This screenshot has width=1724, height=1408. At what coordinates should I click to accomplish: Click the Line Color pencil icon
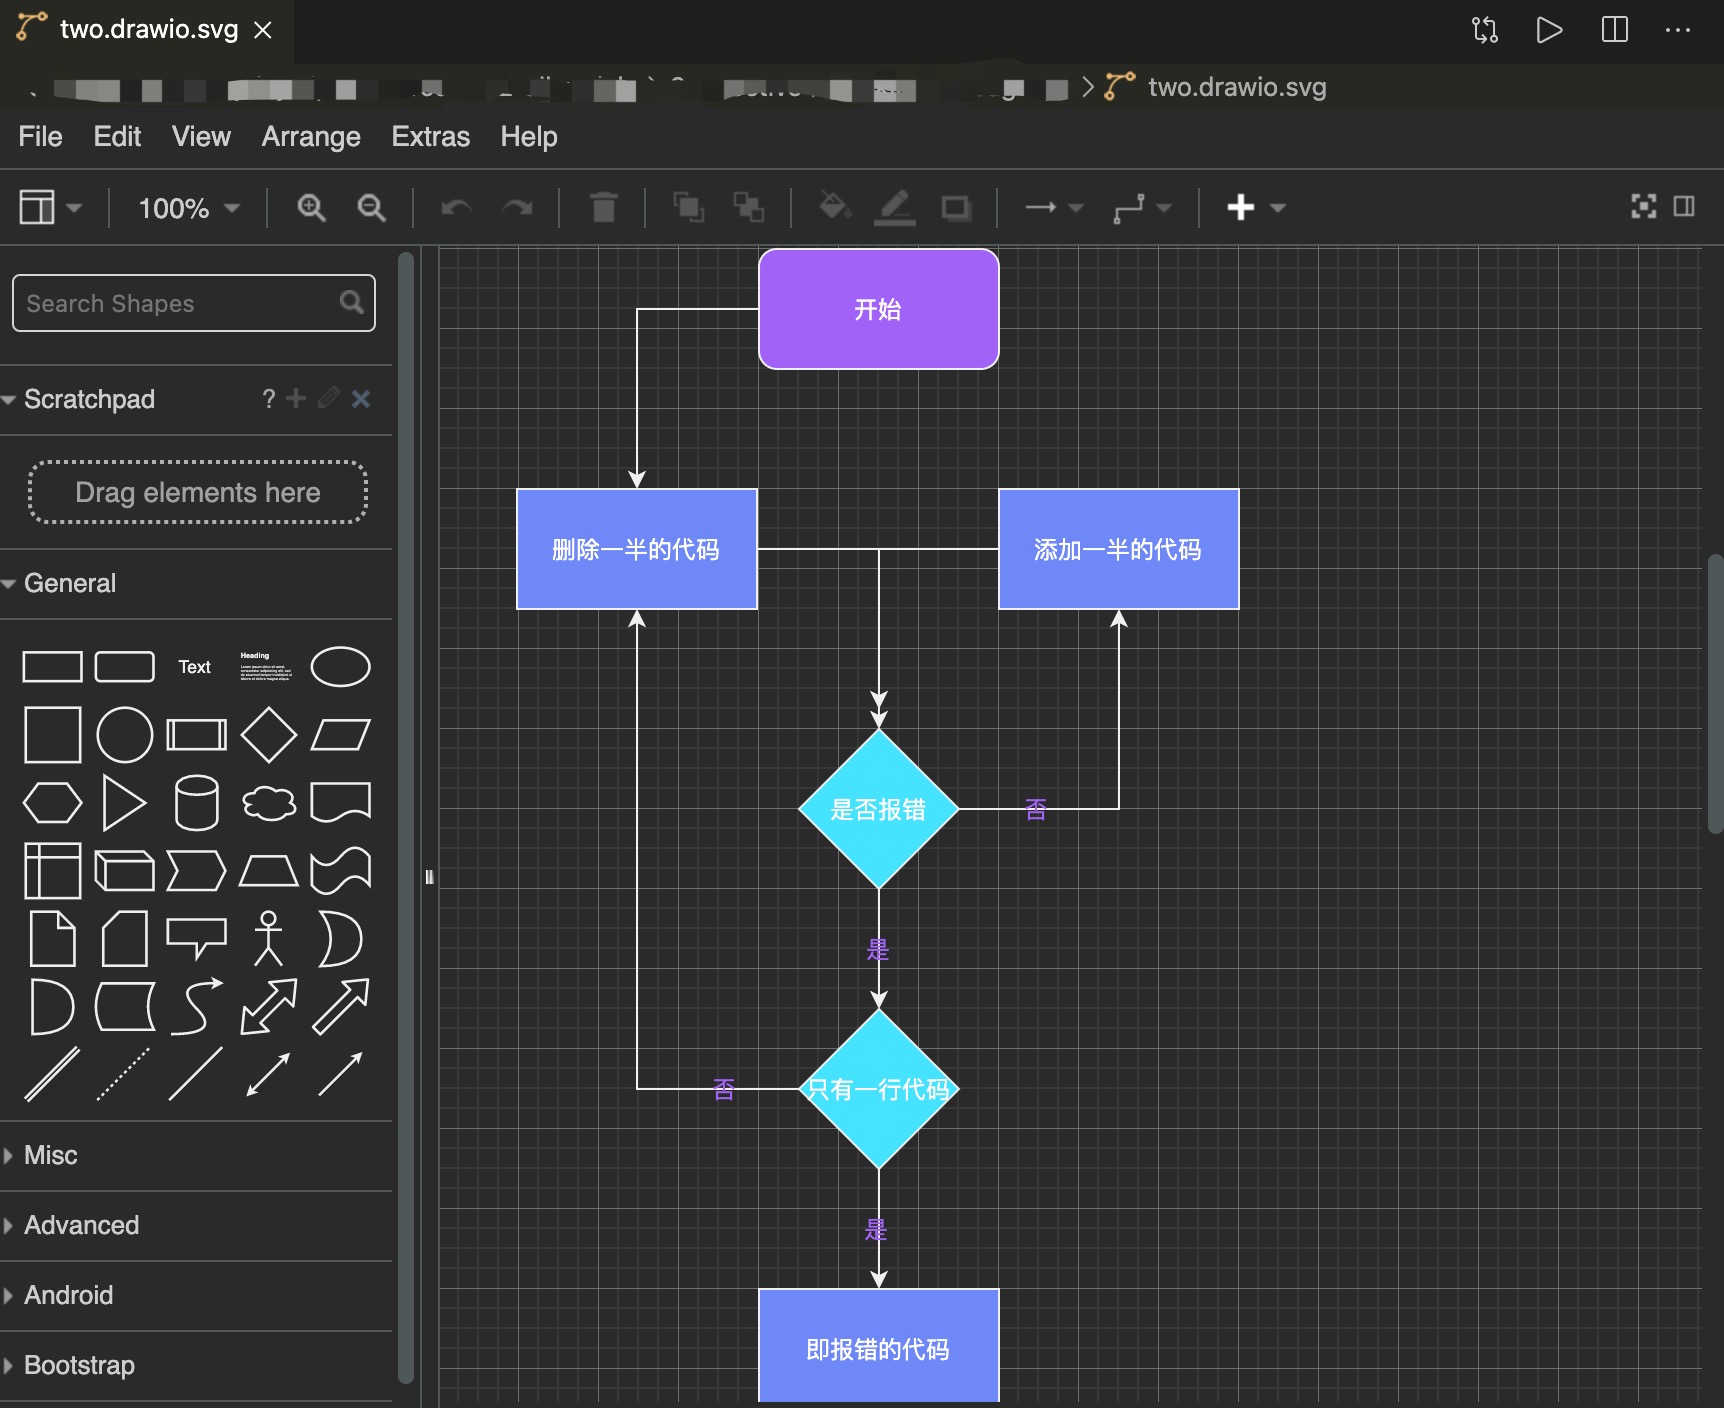click(895, 207)
